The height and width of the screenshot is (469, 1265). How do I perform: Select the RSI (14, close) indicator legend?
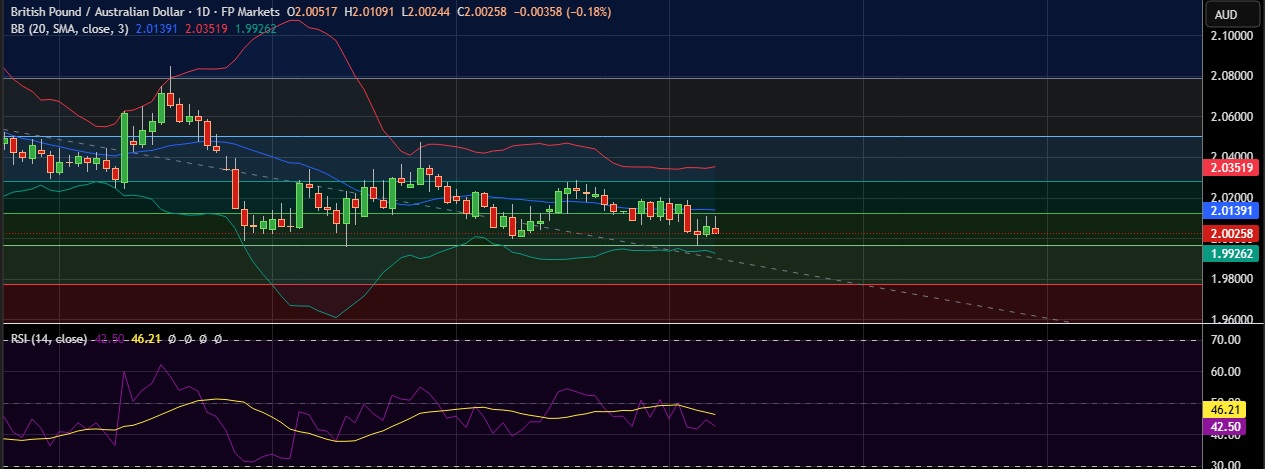(47, 339)
